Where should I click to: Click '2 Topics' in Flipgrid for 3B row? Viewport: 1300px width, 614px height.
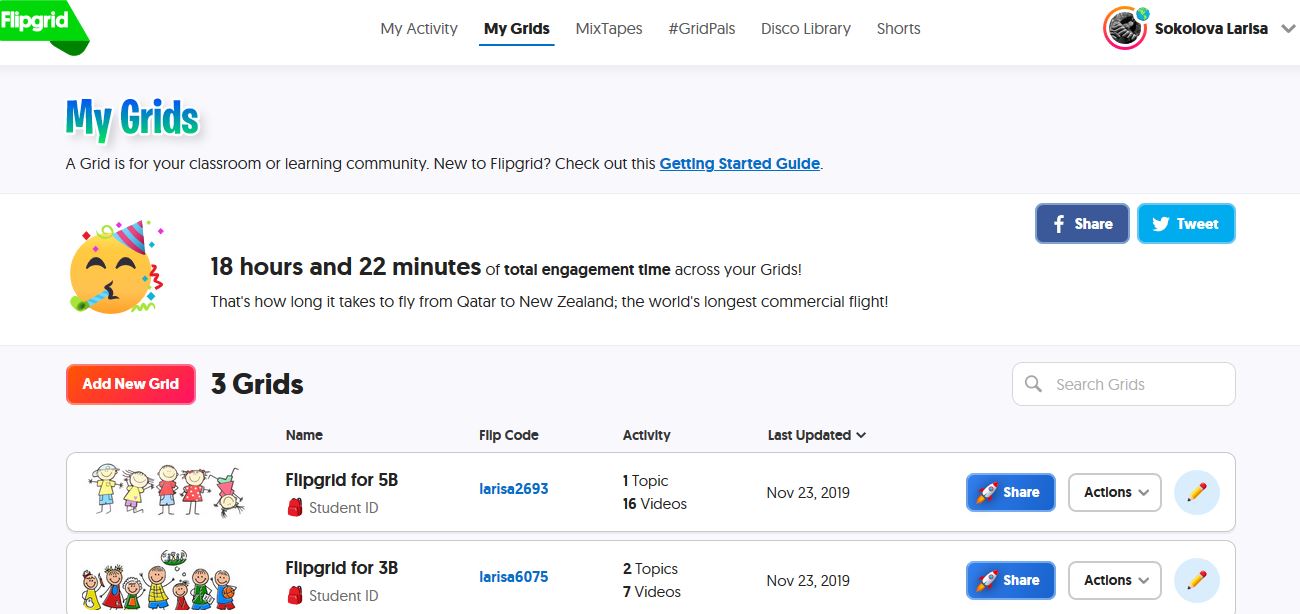[x=650, y=569]
